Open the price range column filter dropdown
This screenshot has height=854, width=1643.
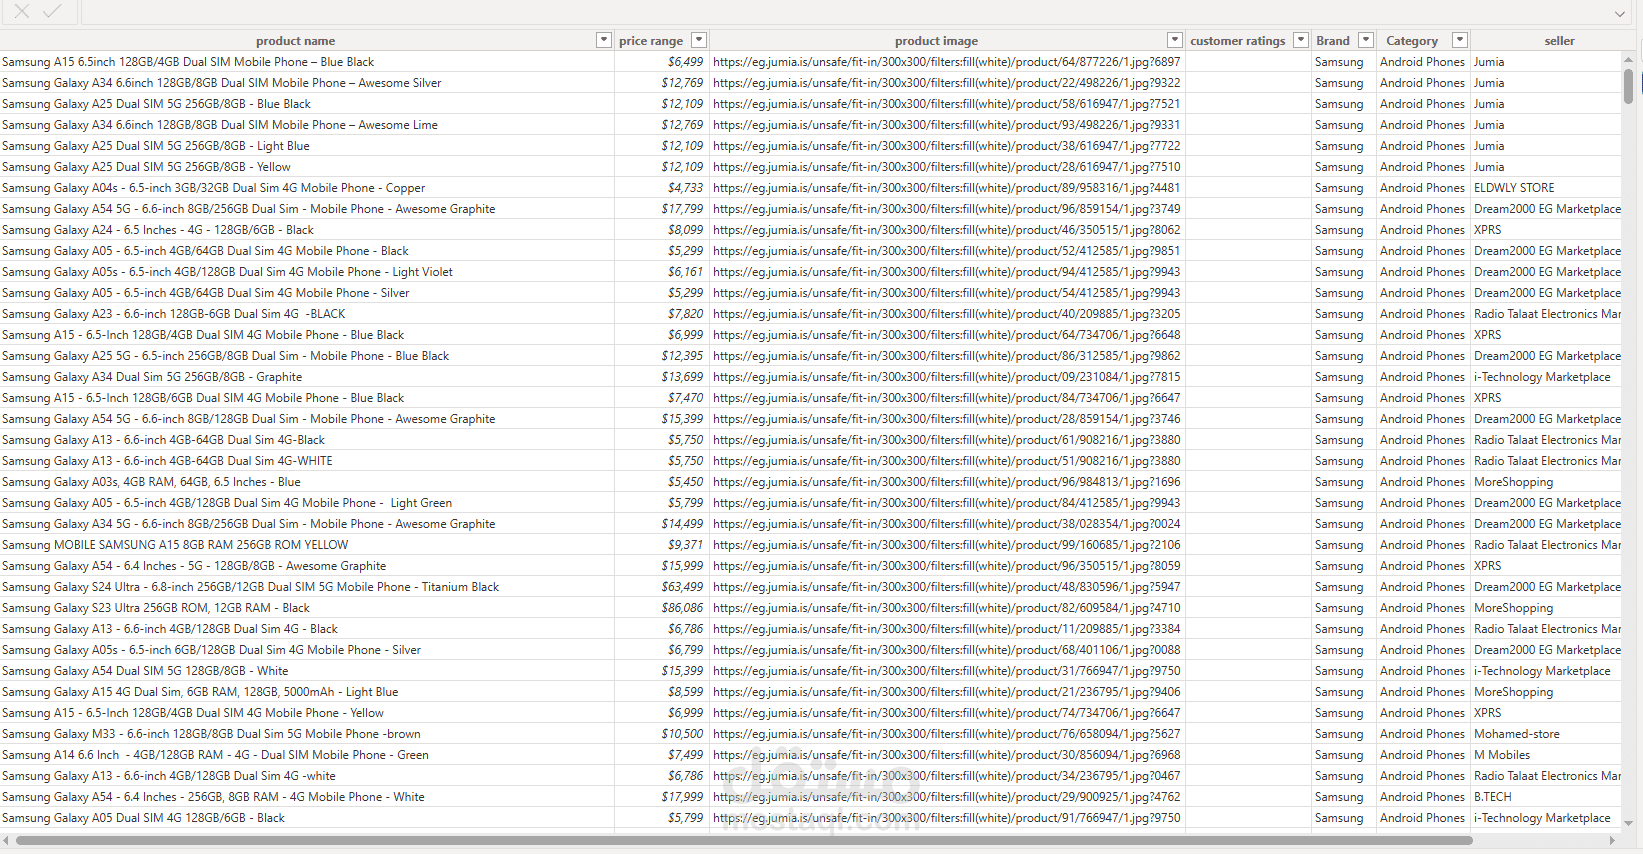click(699, 40)
